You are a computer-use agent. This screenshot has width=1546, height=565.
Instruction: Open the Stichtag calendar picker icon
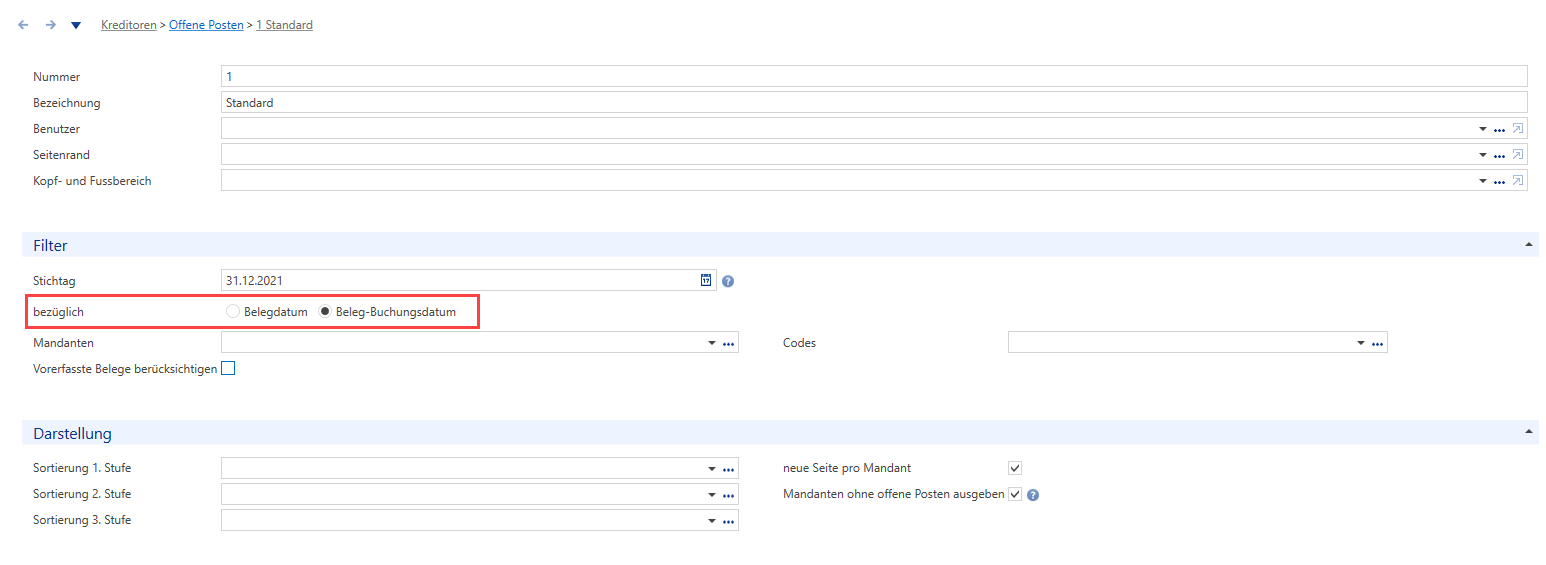pos(706,280)
